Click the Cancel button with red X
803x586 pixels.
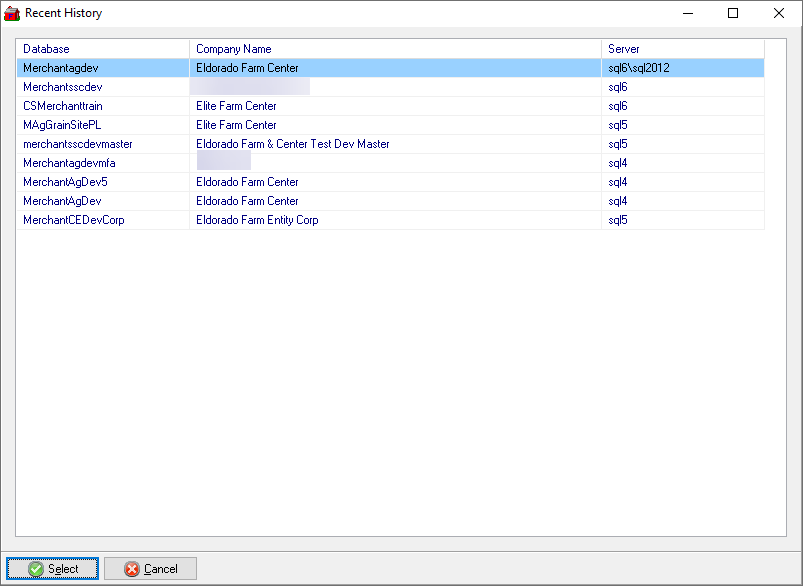150,569
